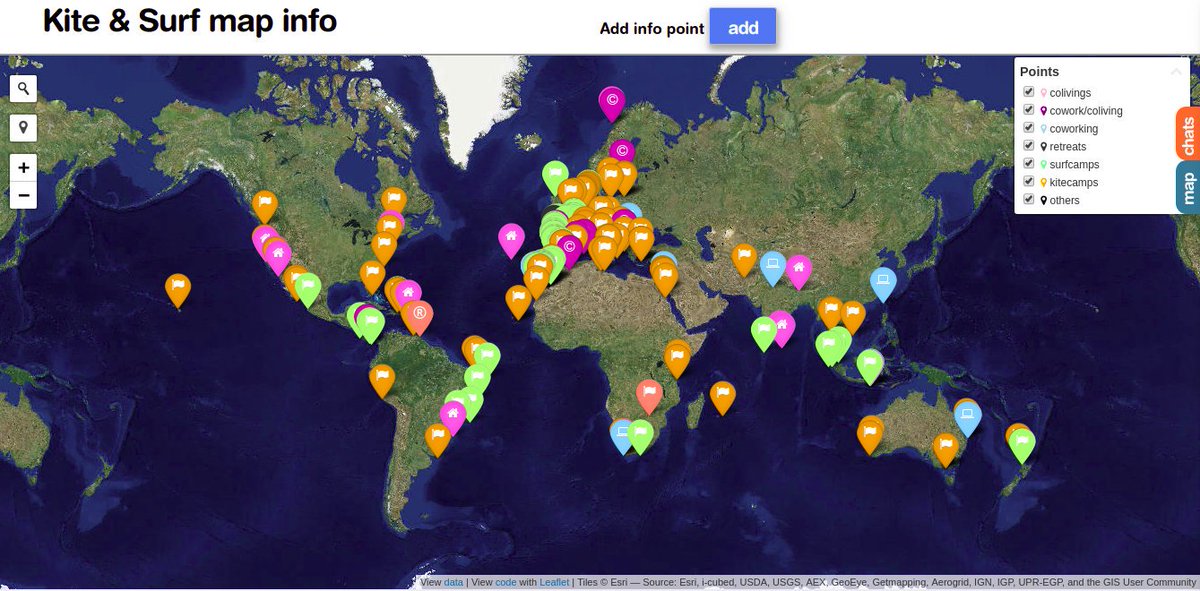Zoom out with the minus control
The image size is (1200, 591).
23,194
